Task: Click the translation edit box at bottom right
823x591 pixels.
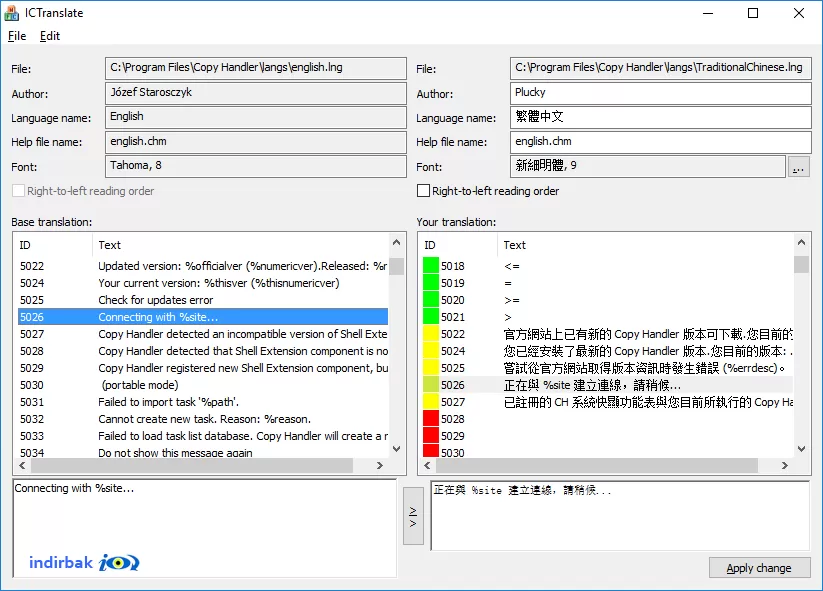Action: click(620, 516)
